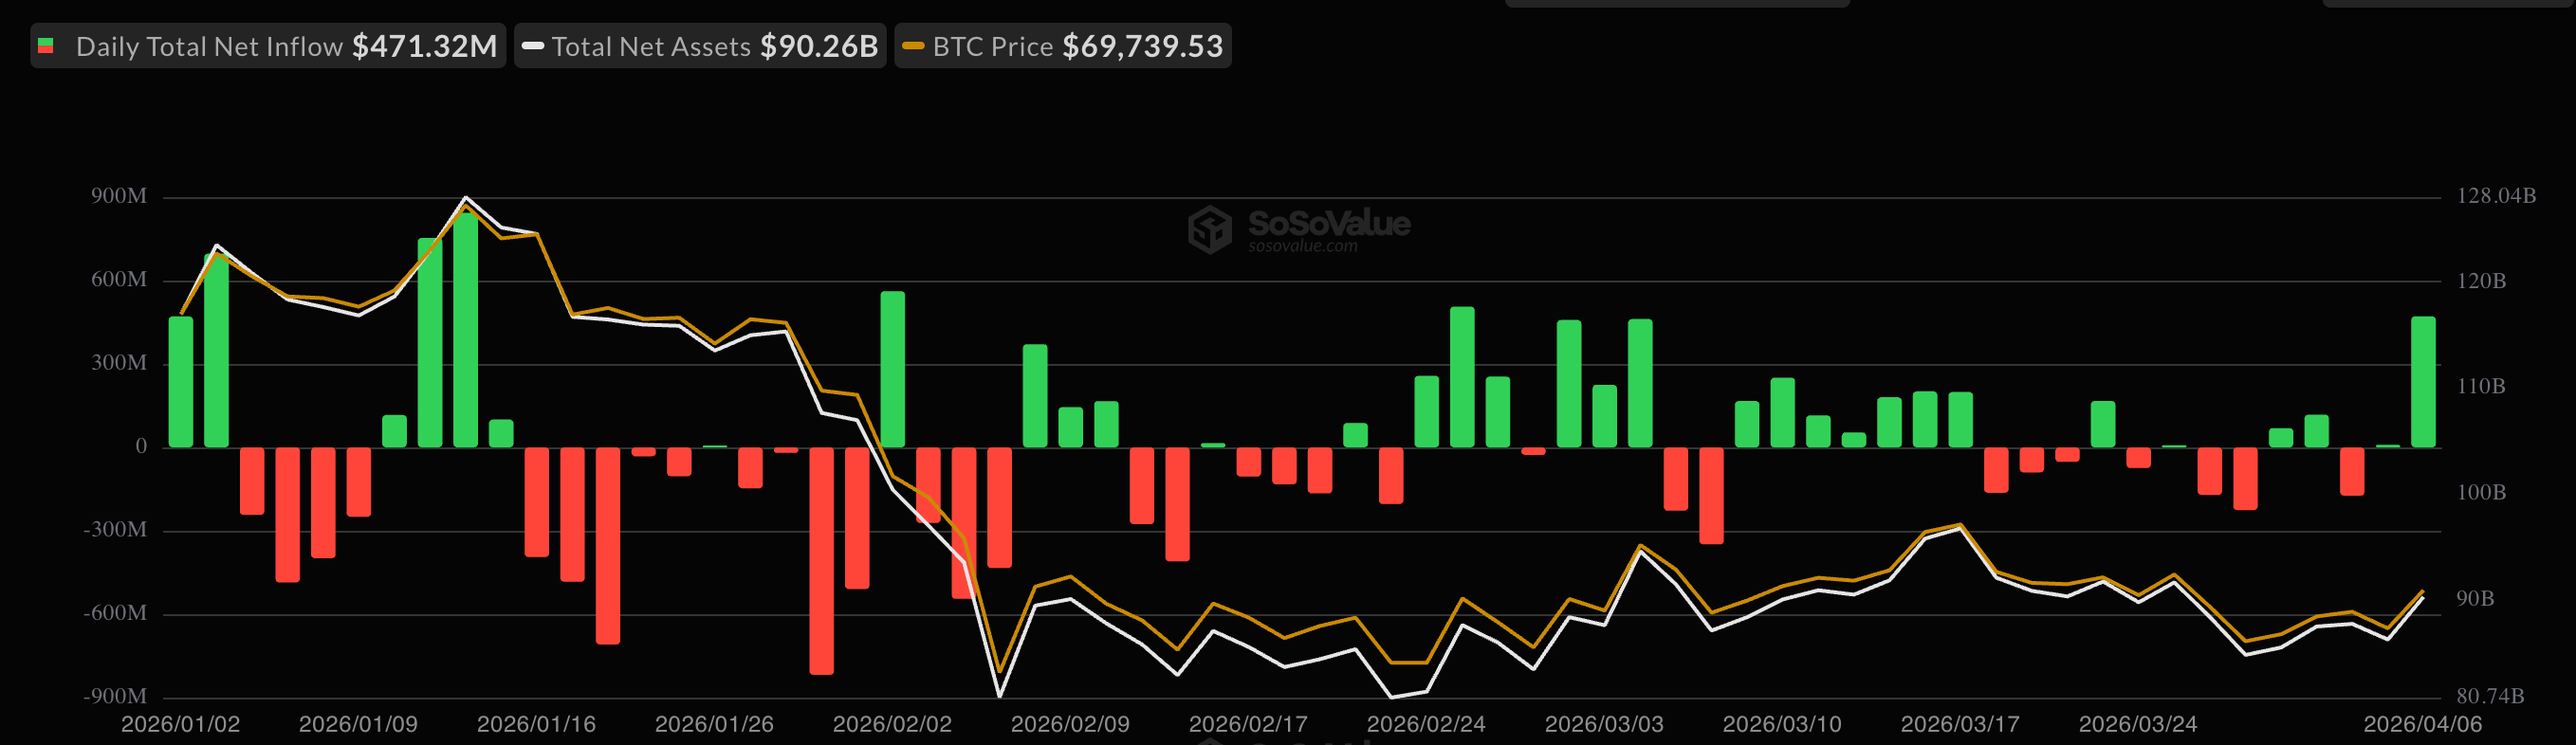Click the $69,739.53 BTC price value

[x=1142, y=47]
